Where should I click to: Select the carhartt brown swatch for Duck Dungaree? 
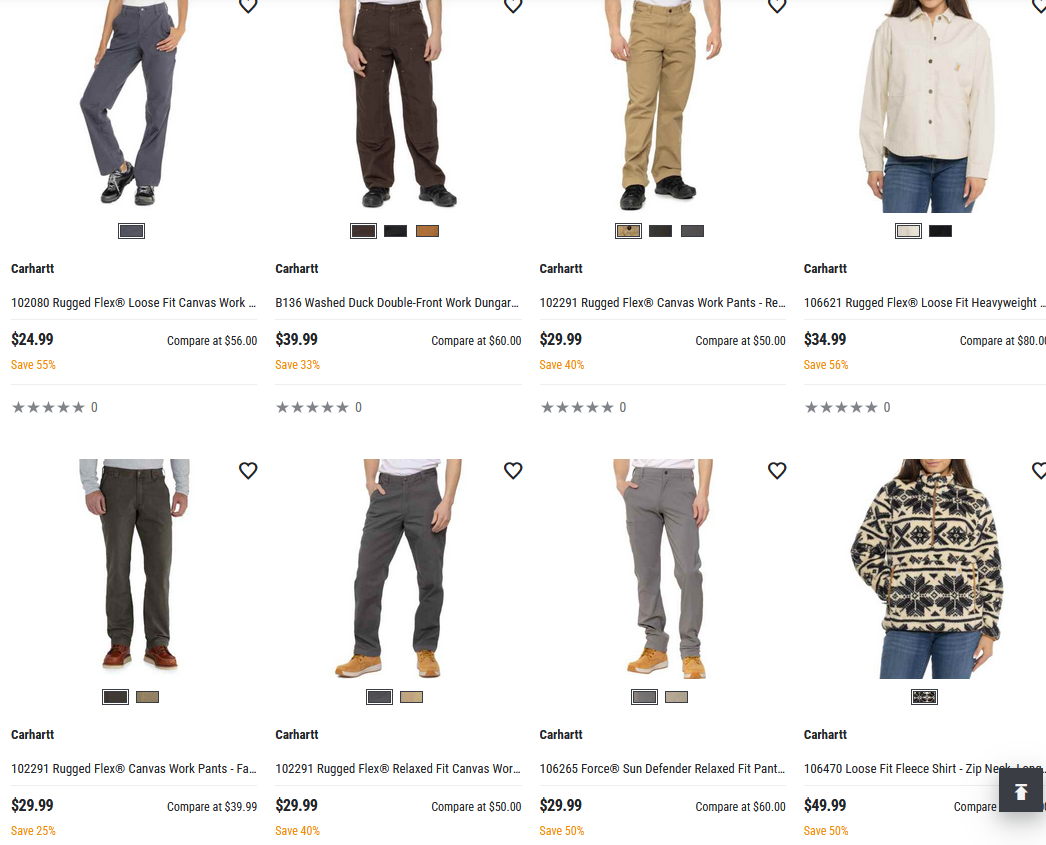click(x=427, y=231)
